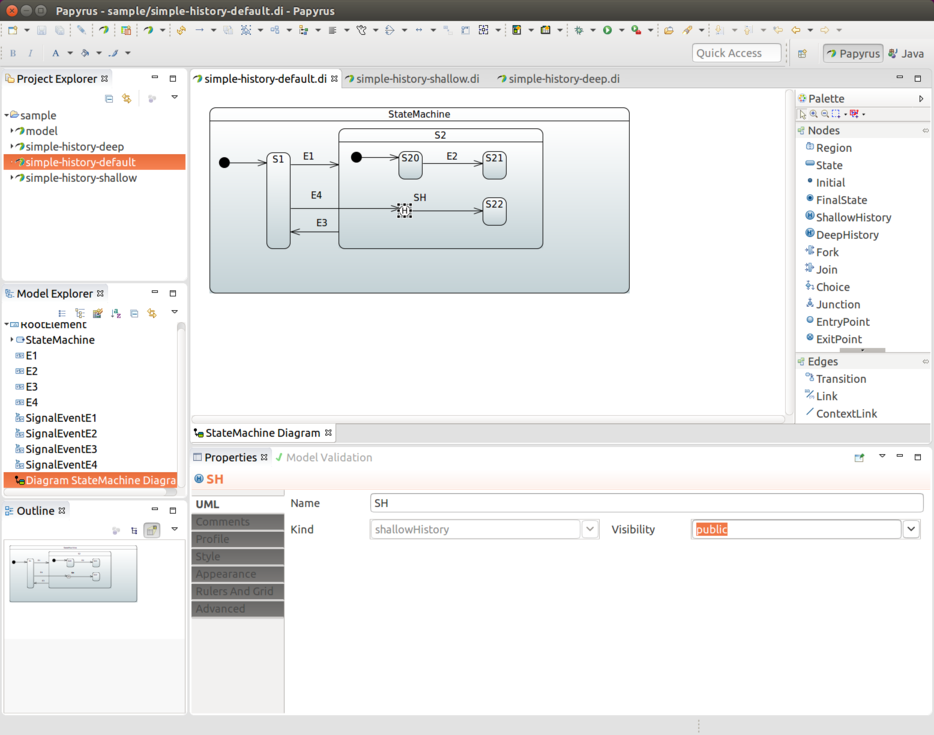Open the Rulers And Grid tab
934x735 pixels.
238,591
